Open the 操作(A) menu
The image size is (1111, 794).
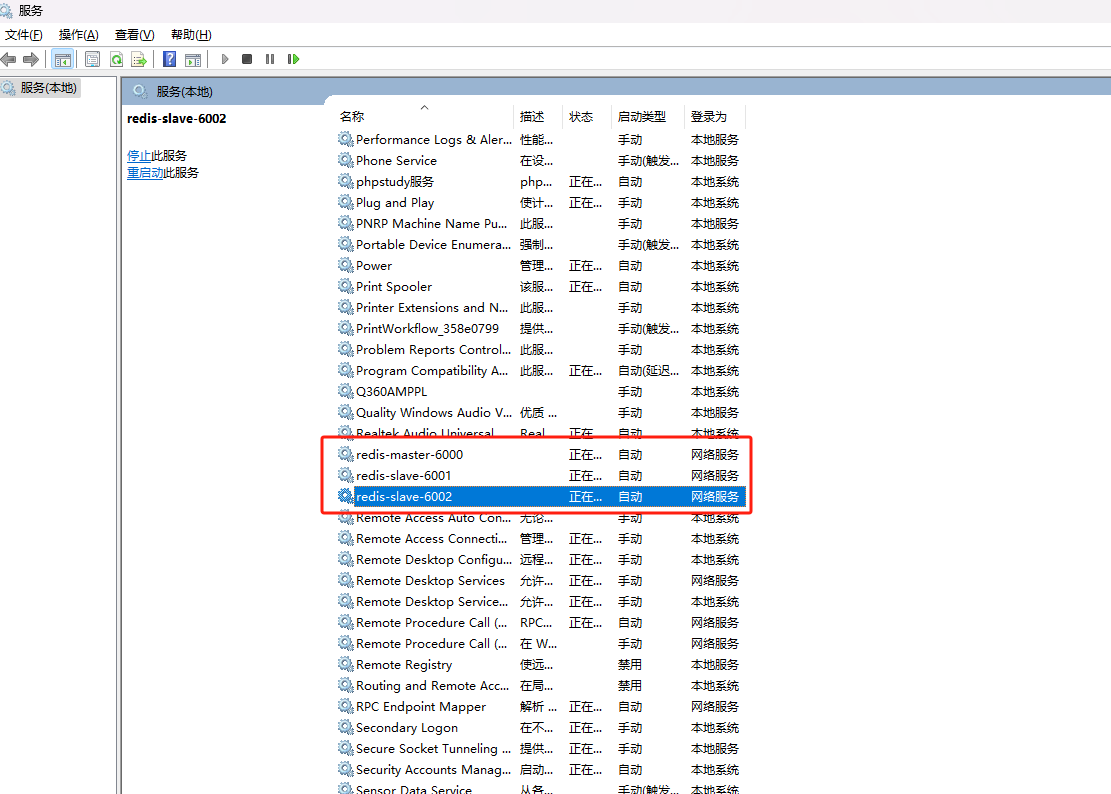tap(79, 35)
